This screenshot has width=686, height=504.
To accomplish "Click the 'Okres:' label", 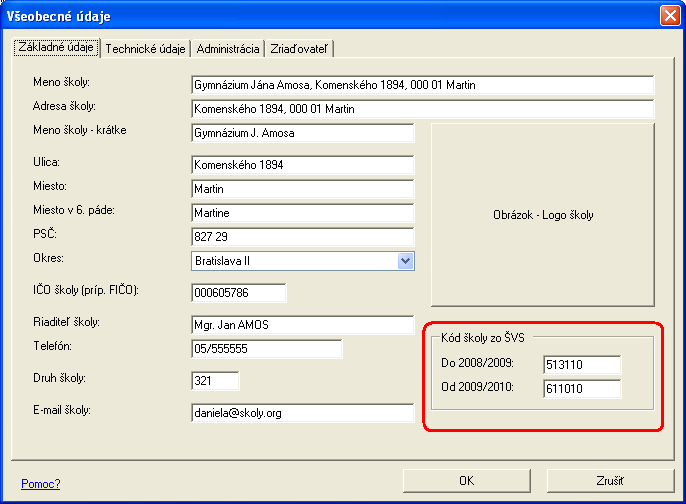I will [x=49, y=258].
